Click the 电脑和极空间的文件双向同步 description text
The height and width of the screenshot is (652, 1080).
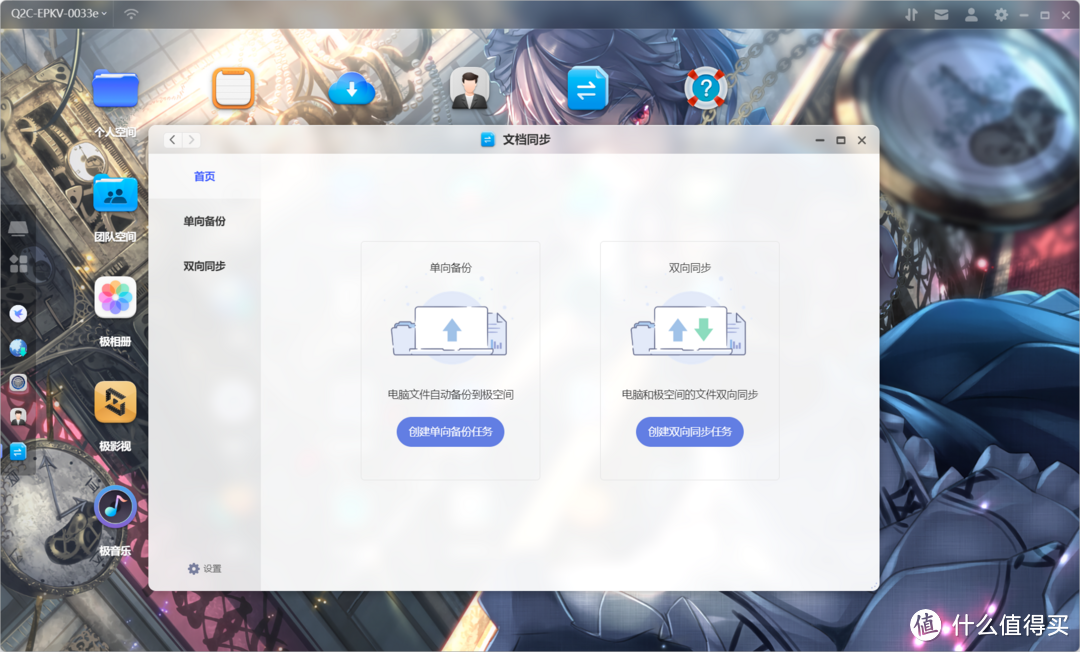pos(689,395)
